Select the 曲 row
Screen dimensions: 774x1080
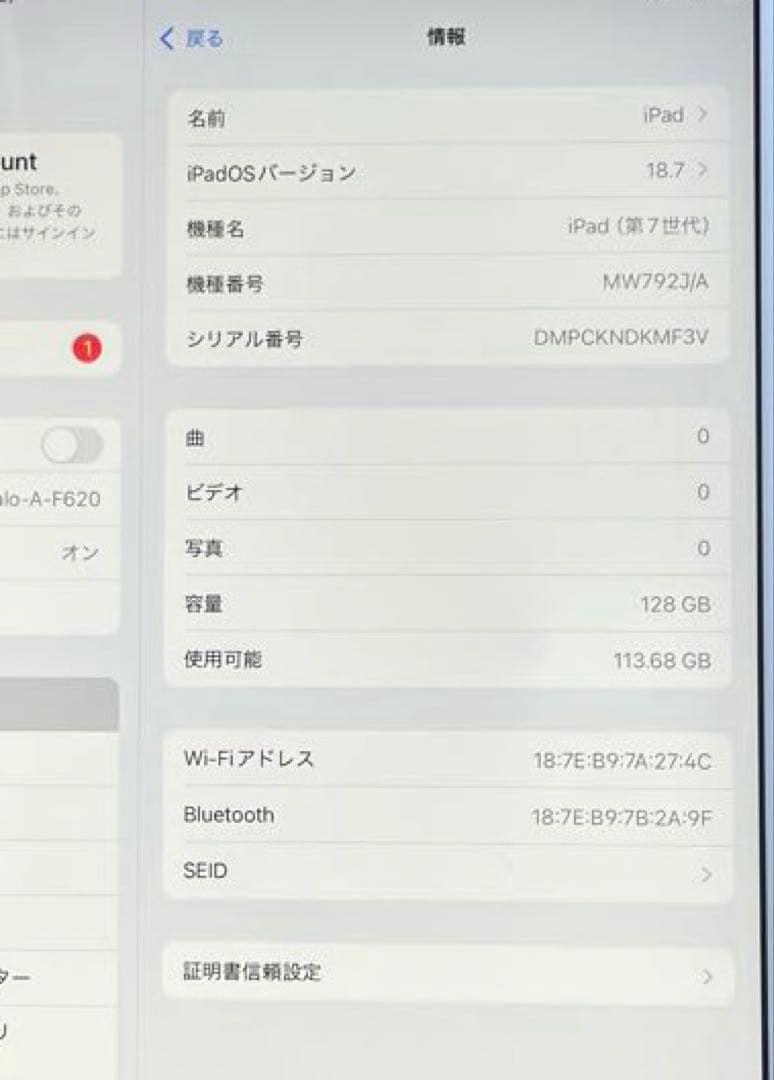click(448, 437)
